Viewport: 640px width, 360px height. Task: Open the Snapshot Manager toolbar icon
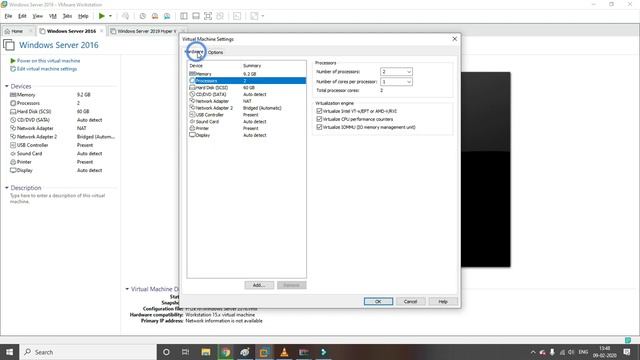click(167, 16)
